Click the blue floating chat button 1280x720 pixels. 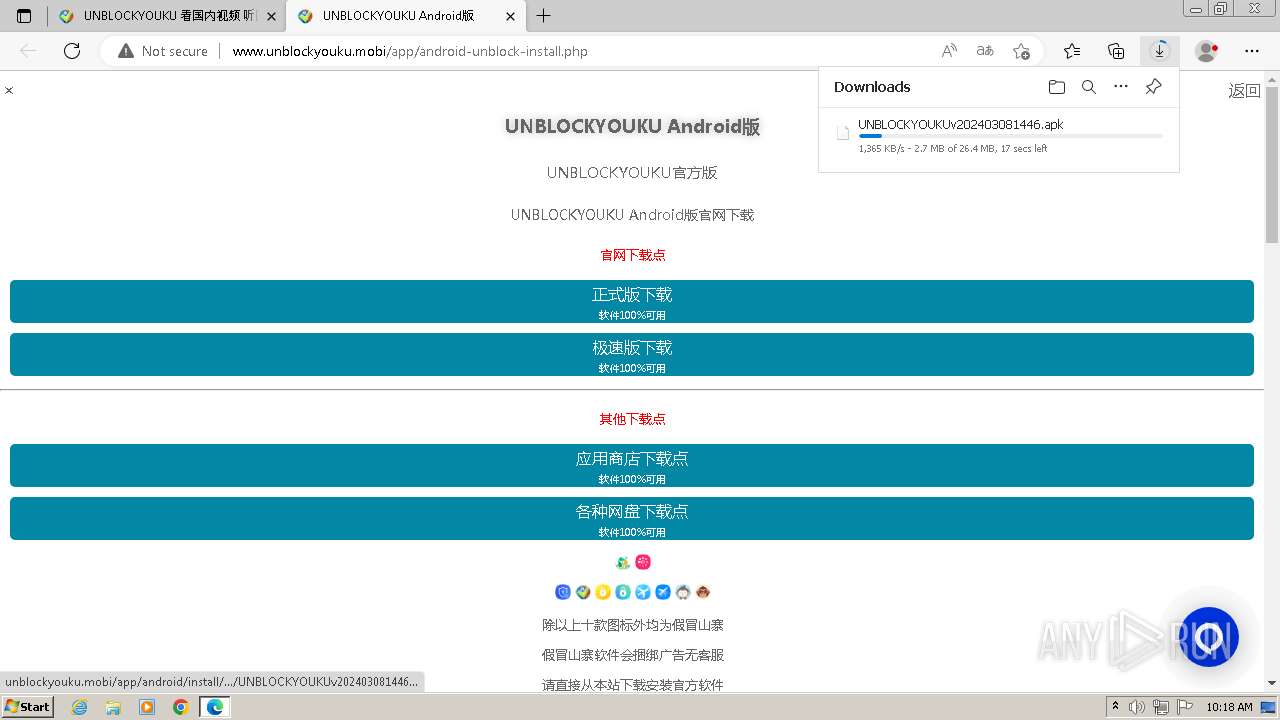1208,637
